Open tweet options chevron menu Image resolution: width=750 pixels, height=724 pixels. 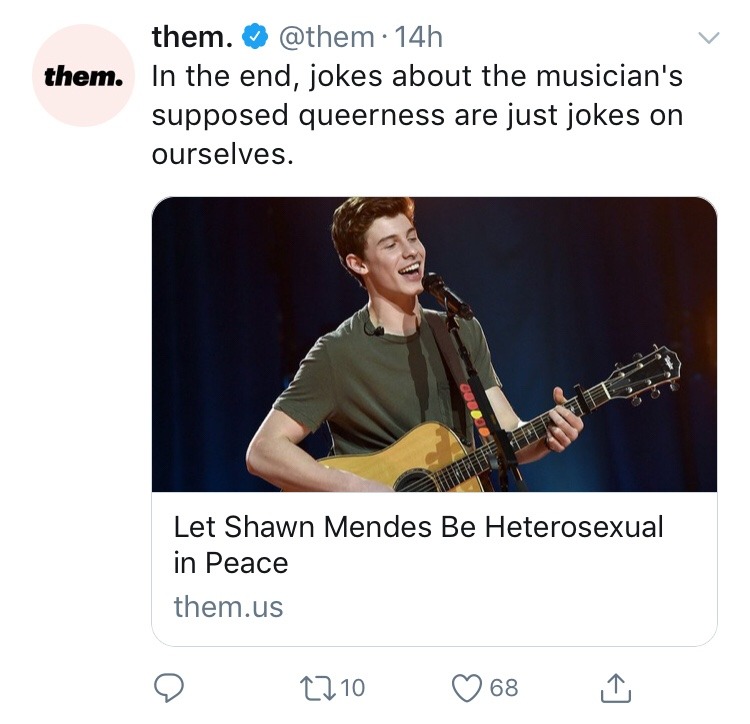click(x=708, y=39)
